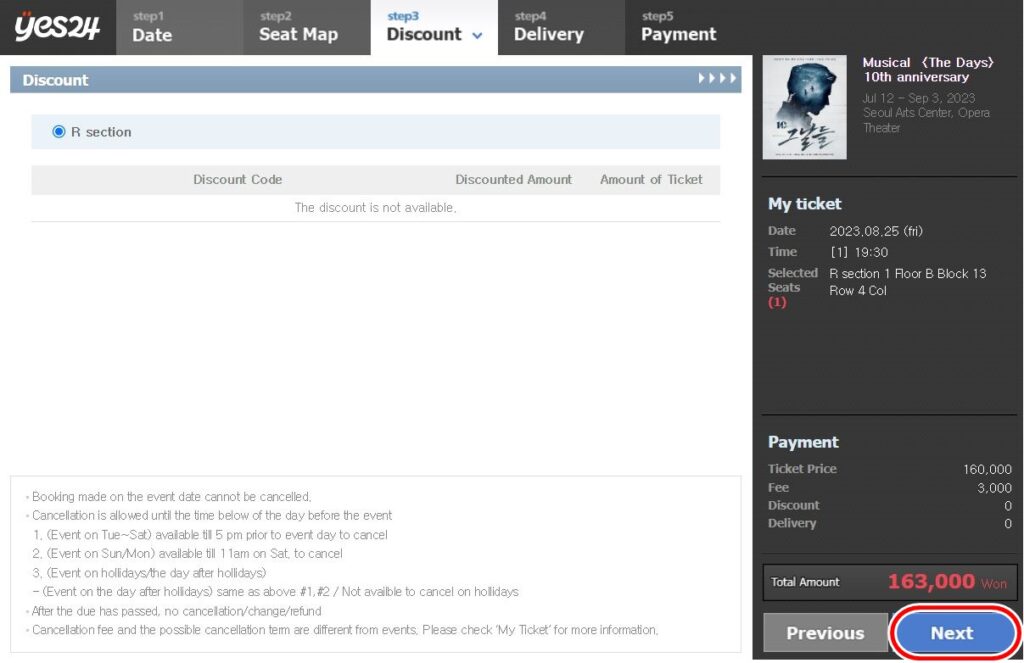Click 'The discount is not available.' text
The width and height of the screenshot is (1024, 663).
(376, 207)
